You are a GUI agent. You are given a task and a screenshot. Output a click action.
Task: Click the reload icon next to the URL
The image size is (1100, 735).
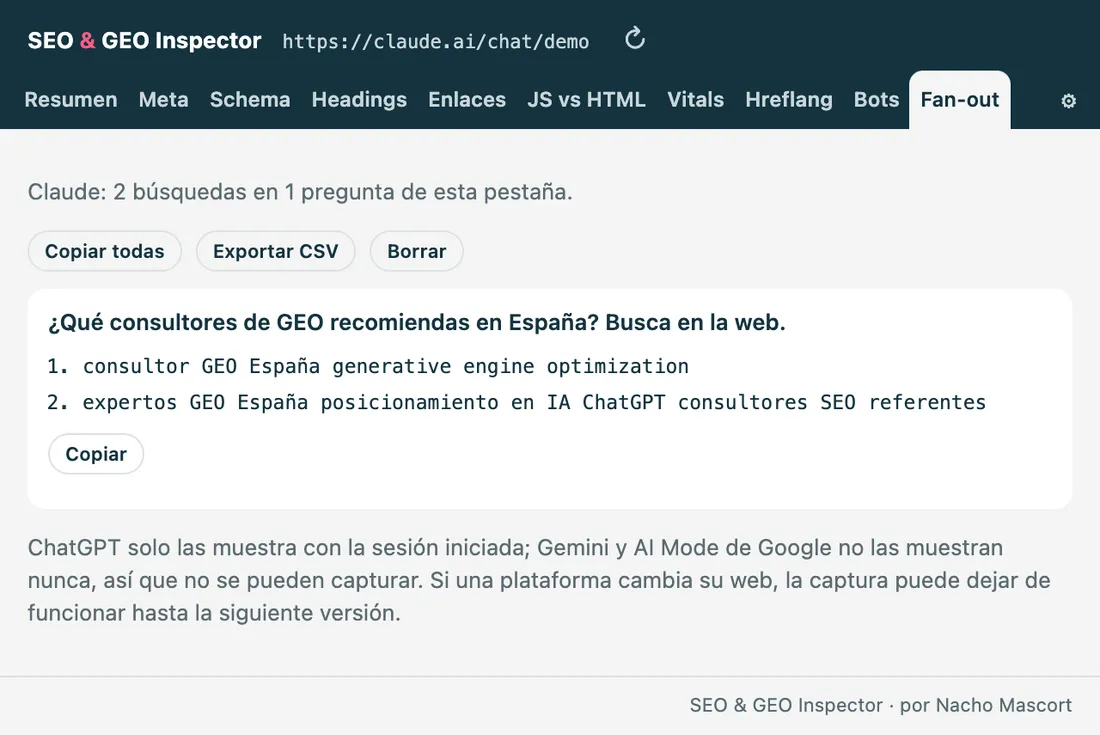(x=635, y=39)
